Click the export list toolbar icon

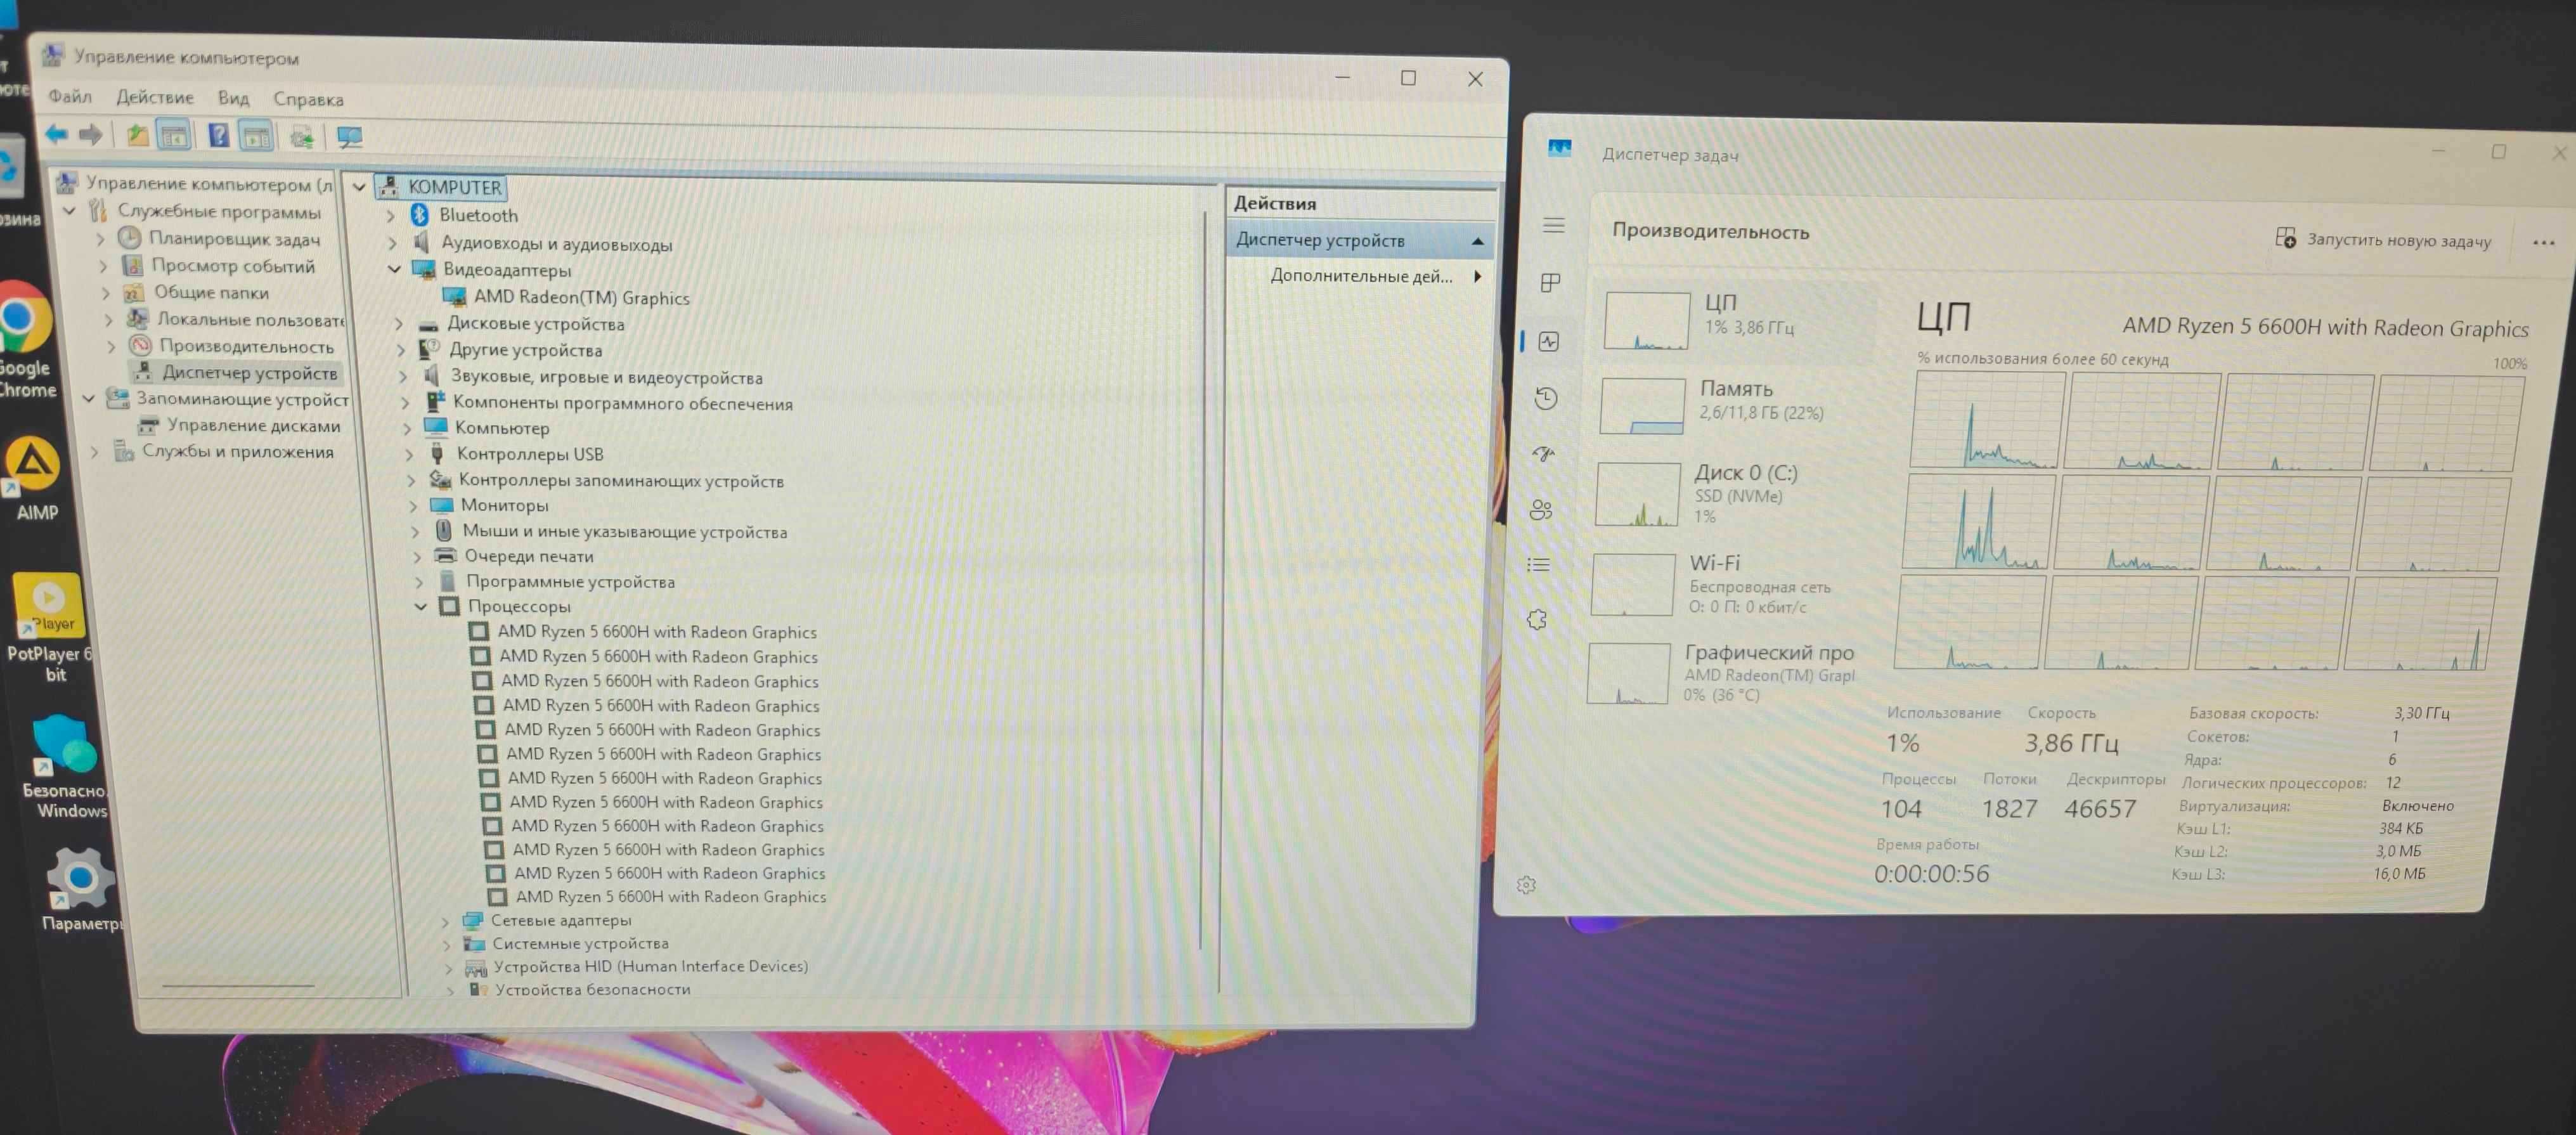(x=301, y=137)
